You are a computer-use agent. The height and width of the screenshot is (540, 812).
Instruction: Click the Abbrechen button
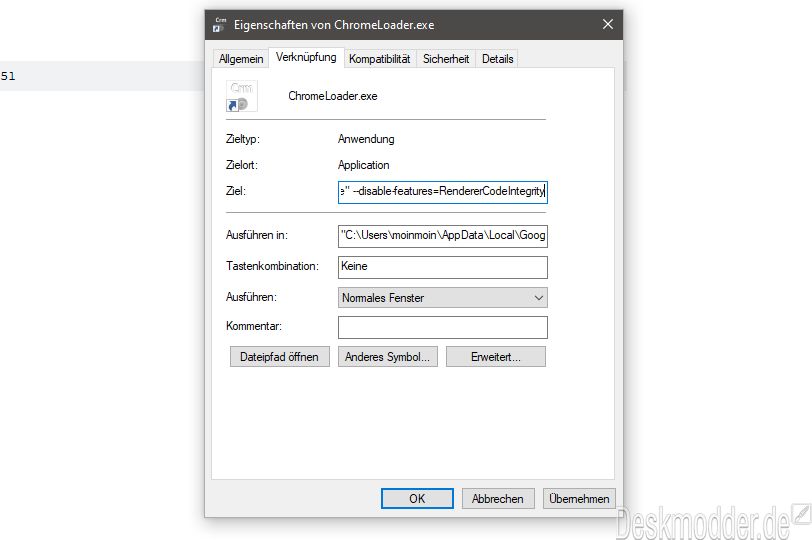498,499
